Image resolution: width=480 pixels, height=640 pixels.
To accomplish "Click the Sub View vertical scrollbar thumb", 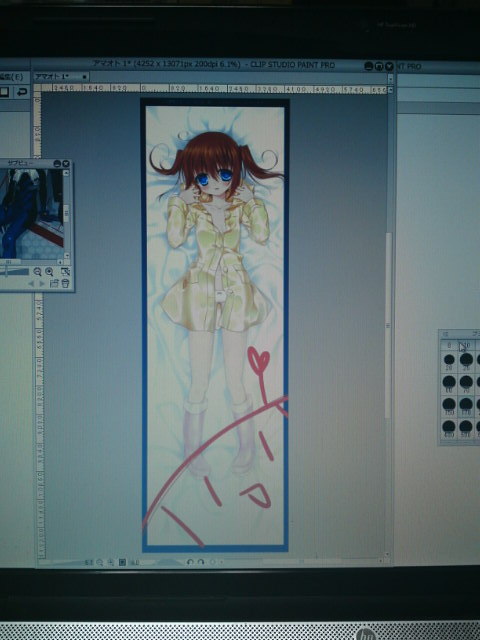I will (67, 213).
